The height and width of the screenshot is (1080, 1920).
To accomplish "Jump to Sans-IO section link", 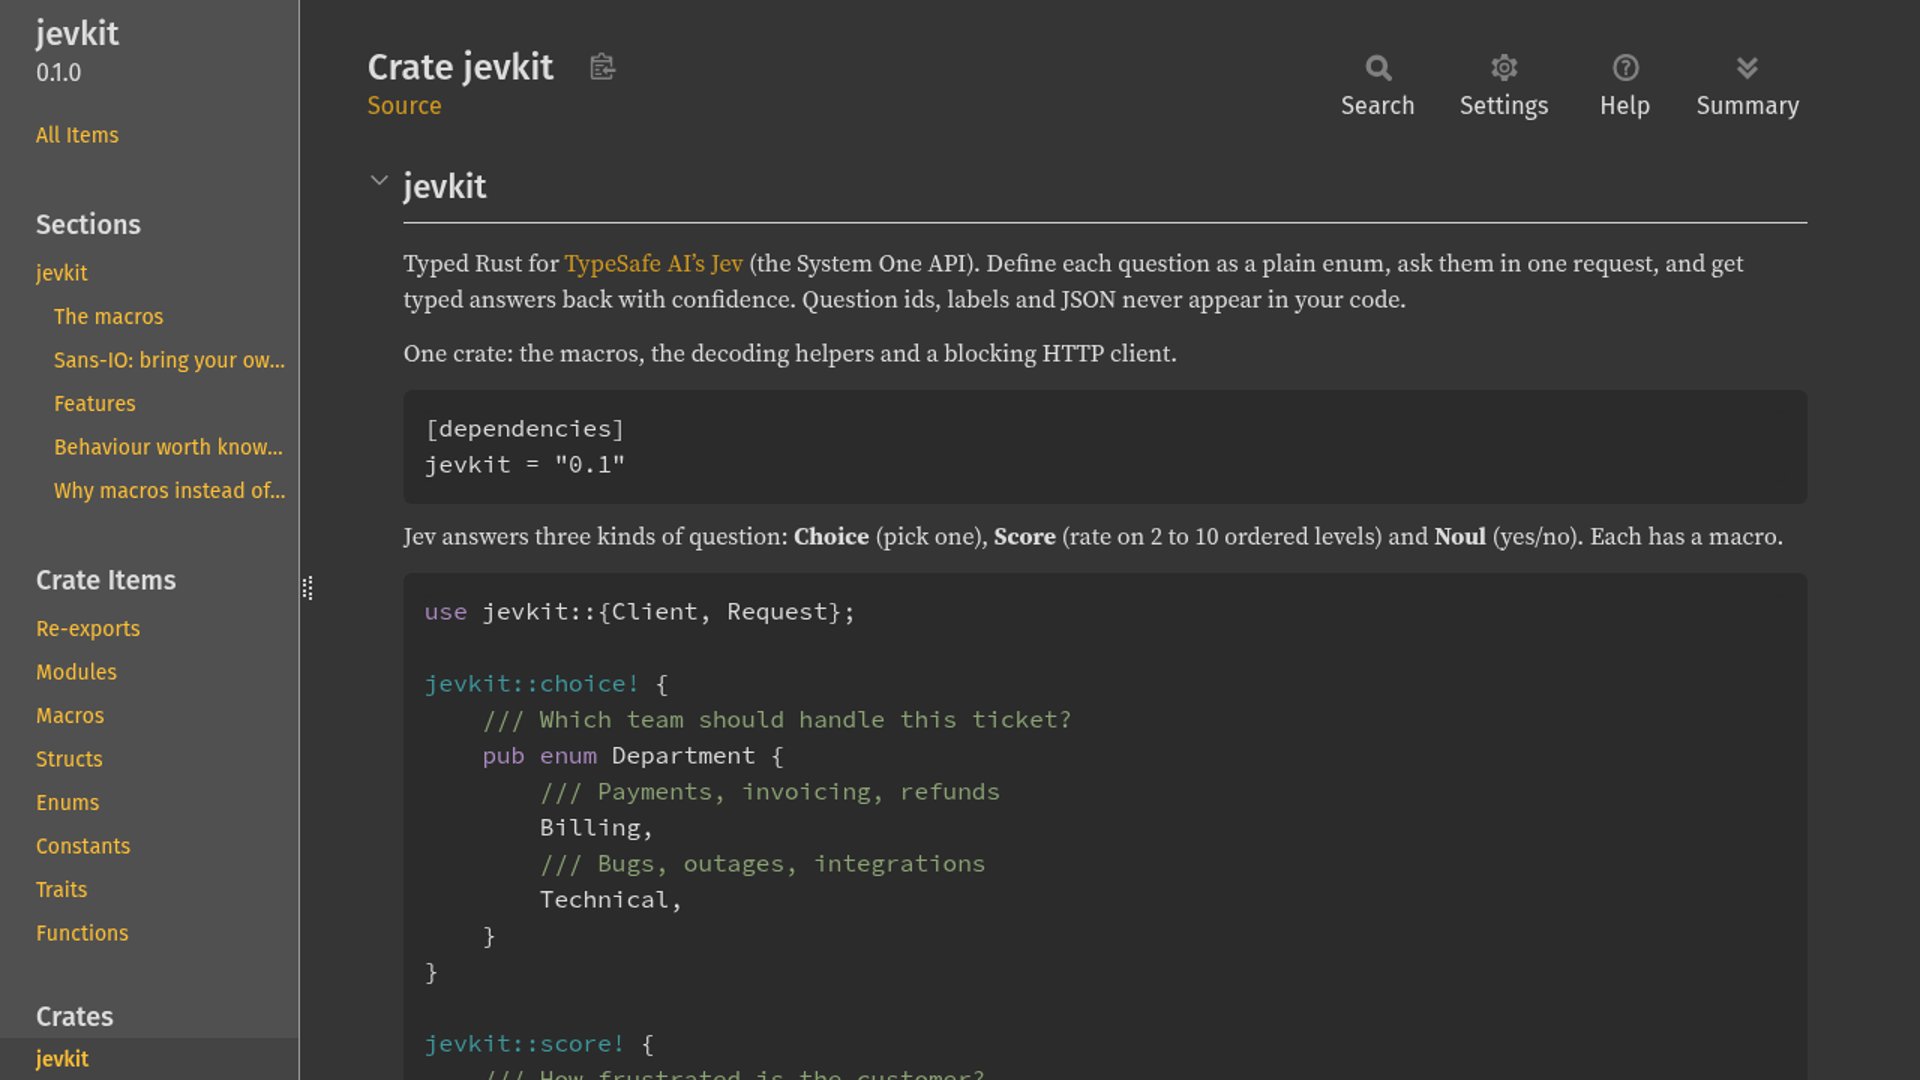I will [x=169, y=360].
